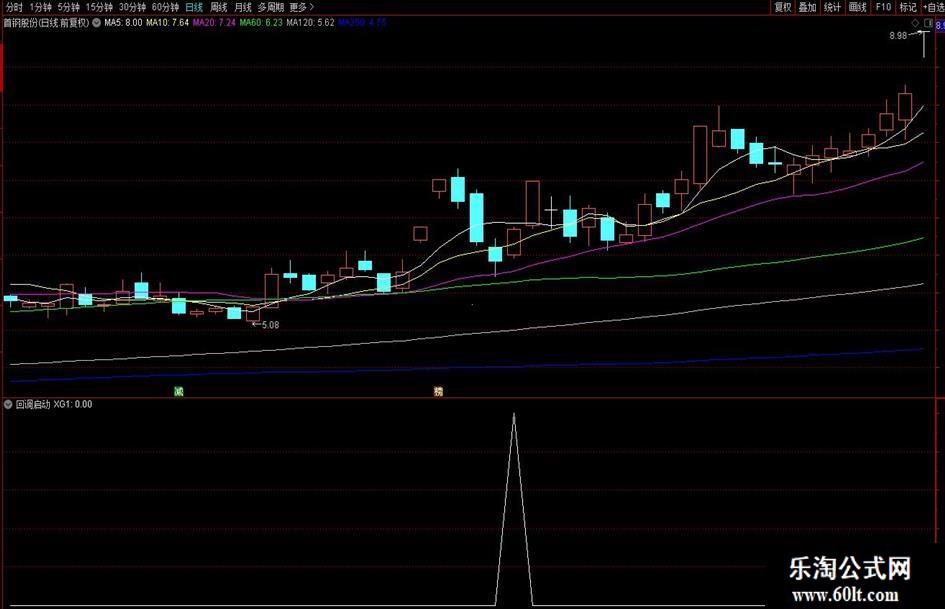Select the 30分钟 period tab

pos(132,7)
